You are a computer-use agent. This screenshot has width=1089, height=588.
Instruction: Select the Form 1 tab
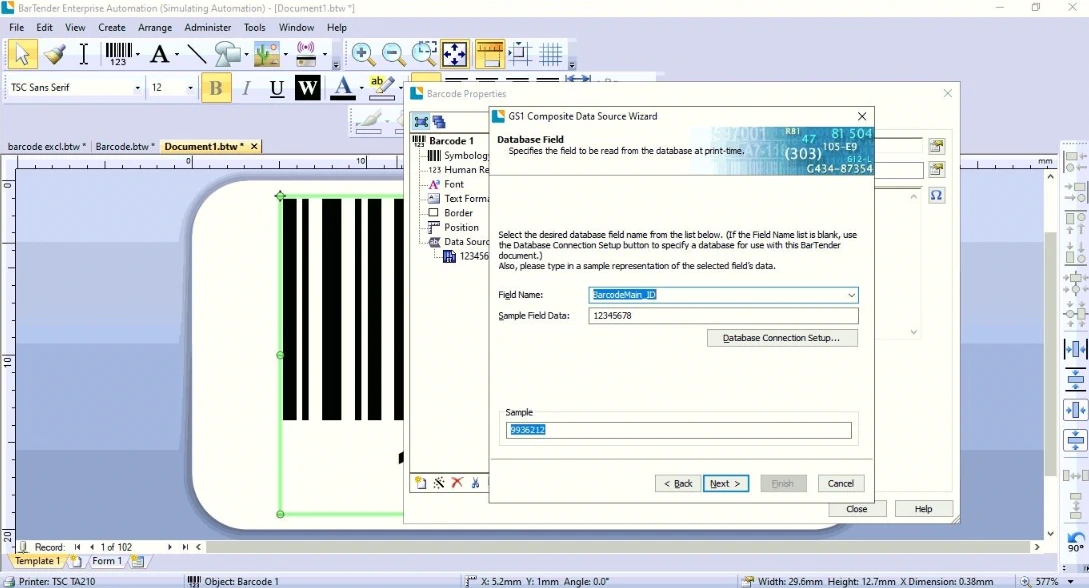[x=106, y=561]
